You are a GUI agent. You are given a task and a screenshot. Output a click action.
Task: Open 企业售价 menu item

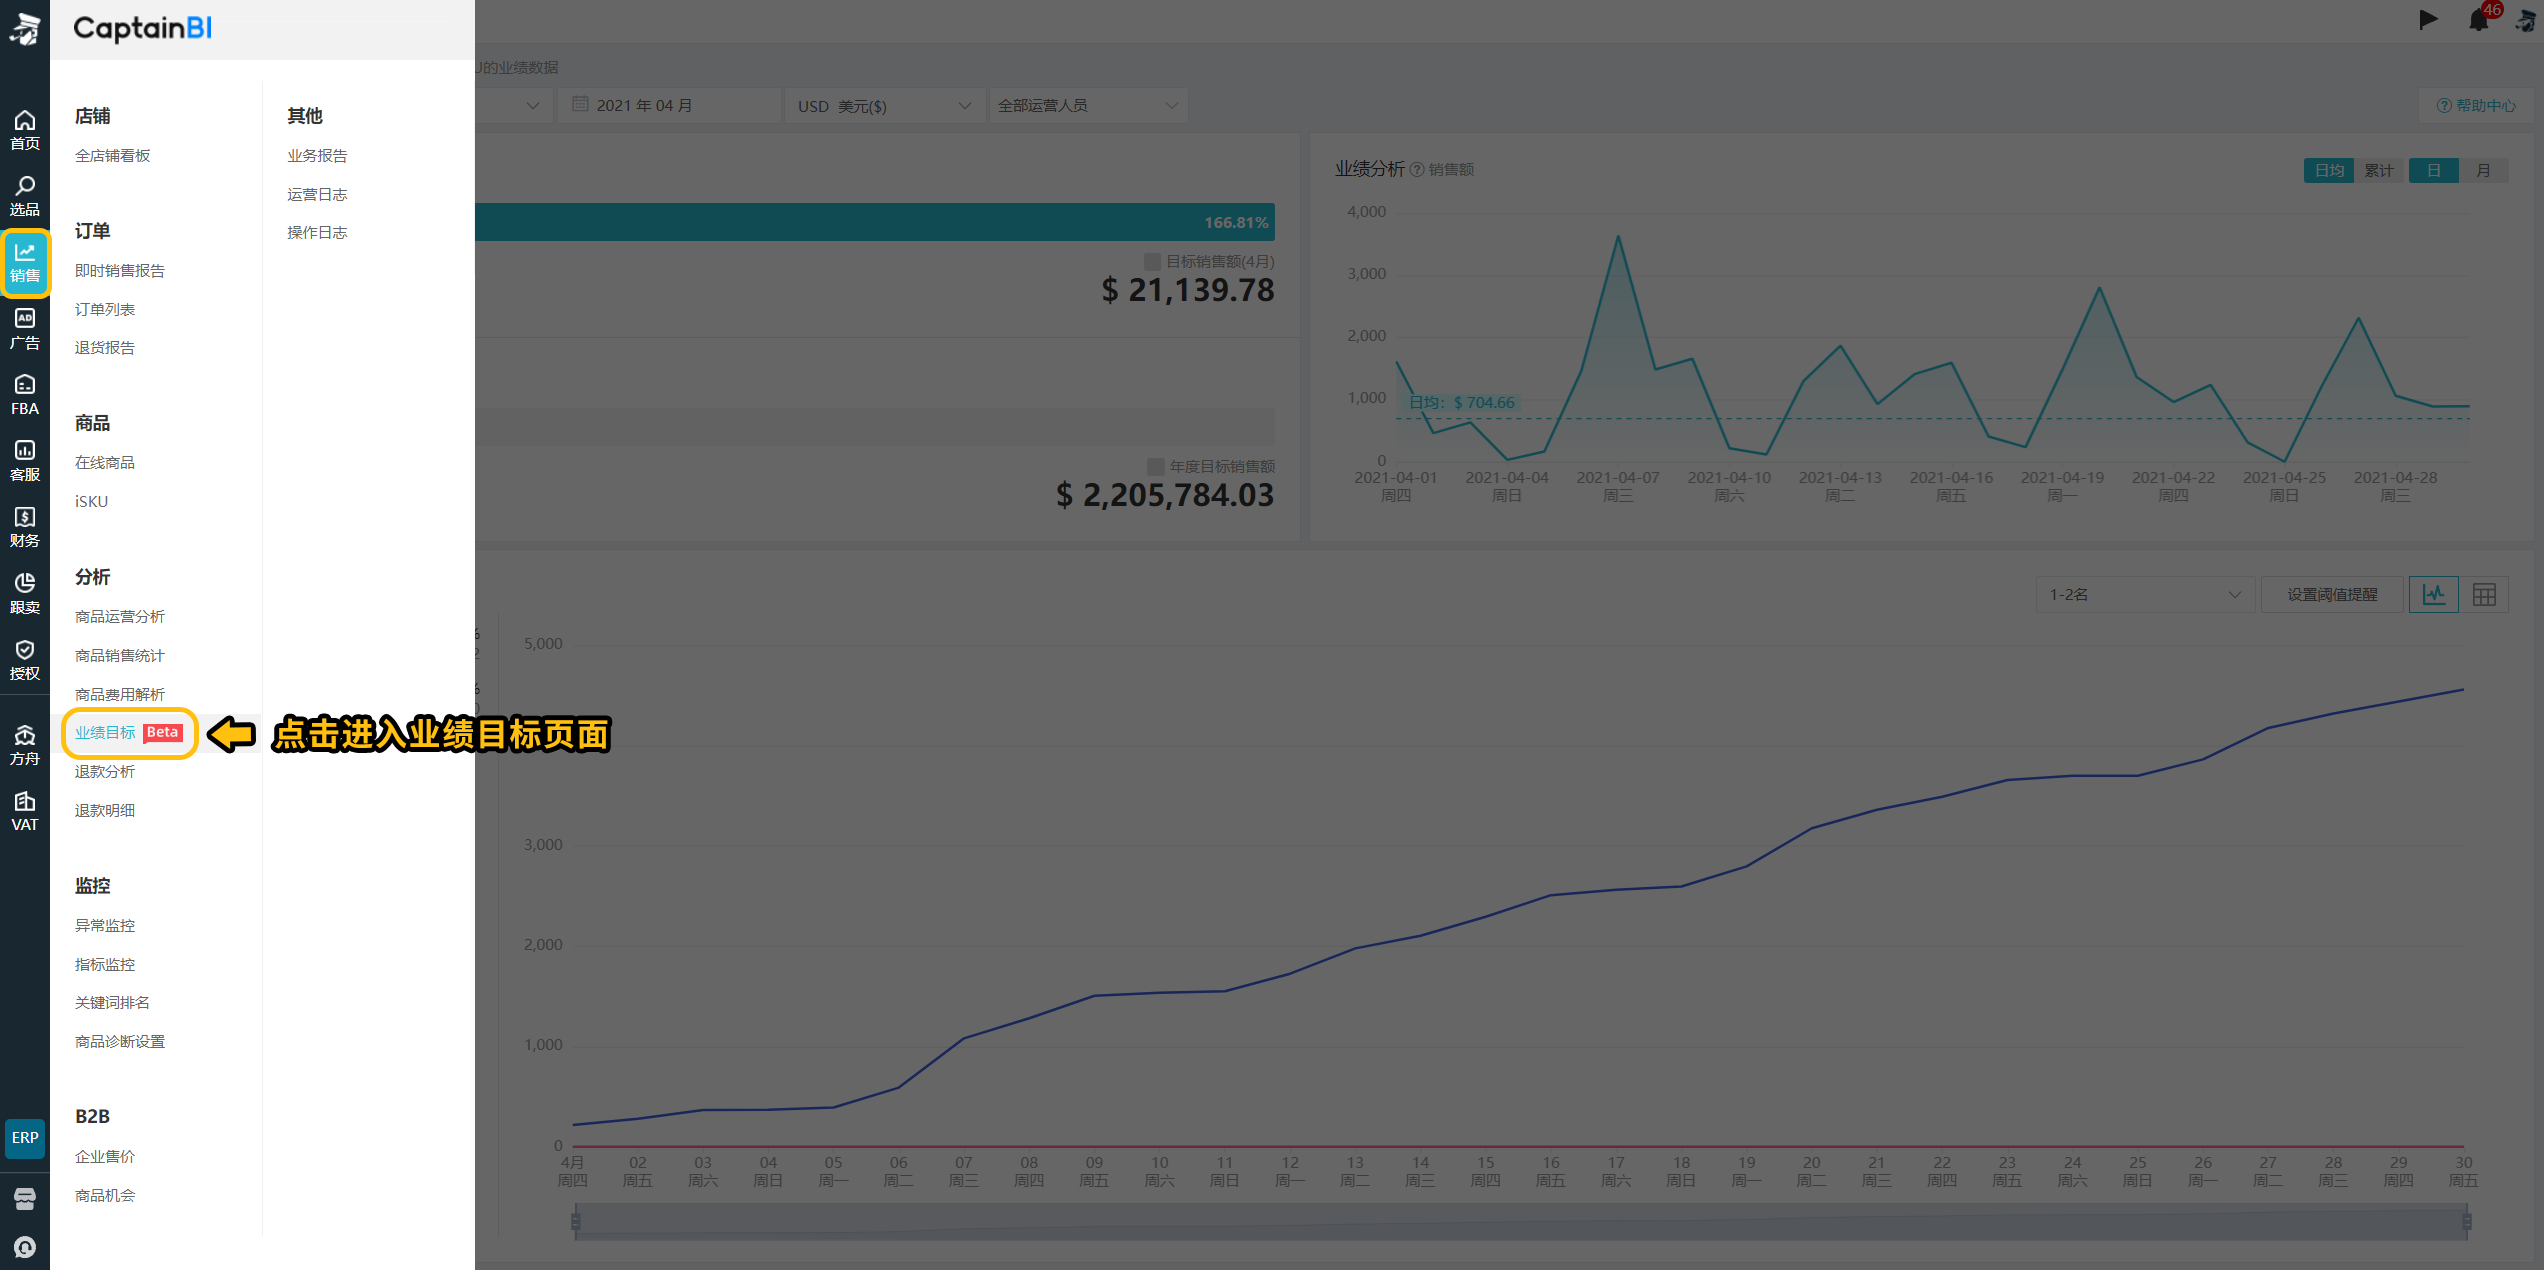tap(105, 1157)
